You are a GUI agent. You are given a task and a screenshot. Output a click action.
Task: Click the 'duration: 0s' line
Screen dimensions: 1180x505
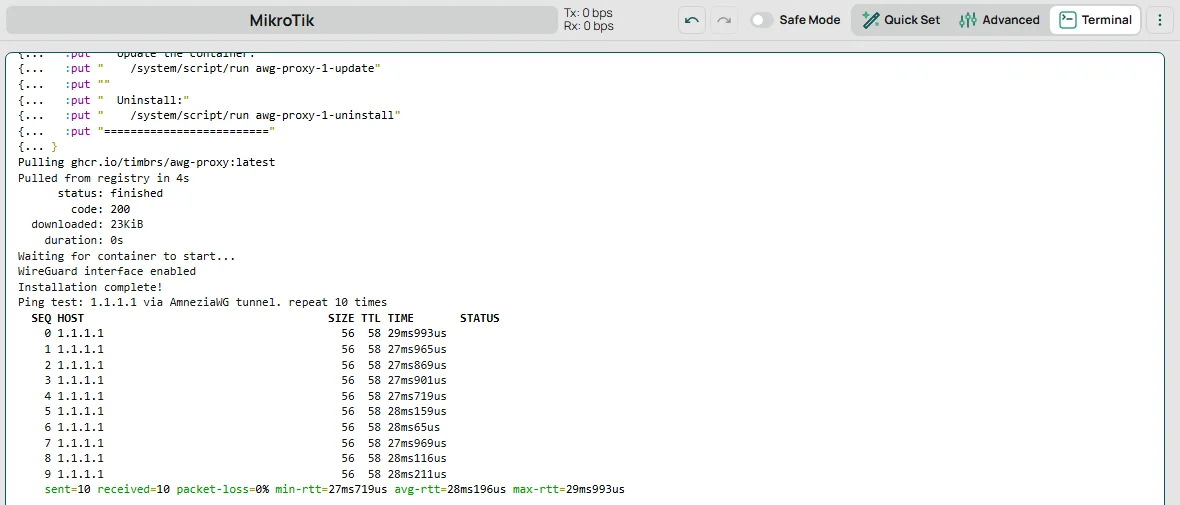click(84, 240)
